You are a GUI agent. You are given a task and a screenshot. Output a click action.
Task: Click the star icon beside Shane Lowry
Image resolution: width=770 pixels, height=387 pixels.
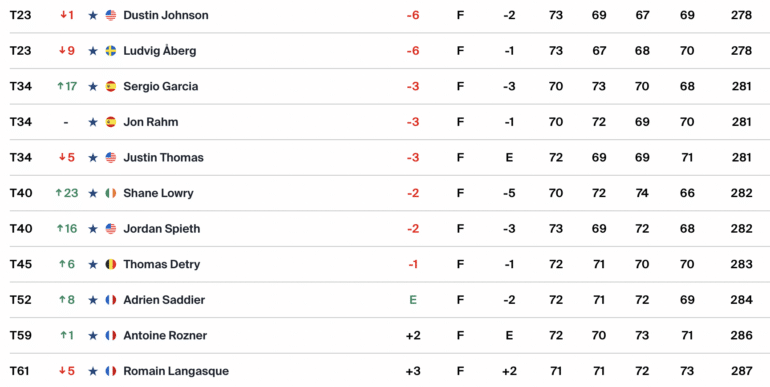click(x=93, y=193)
